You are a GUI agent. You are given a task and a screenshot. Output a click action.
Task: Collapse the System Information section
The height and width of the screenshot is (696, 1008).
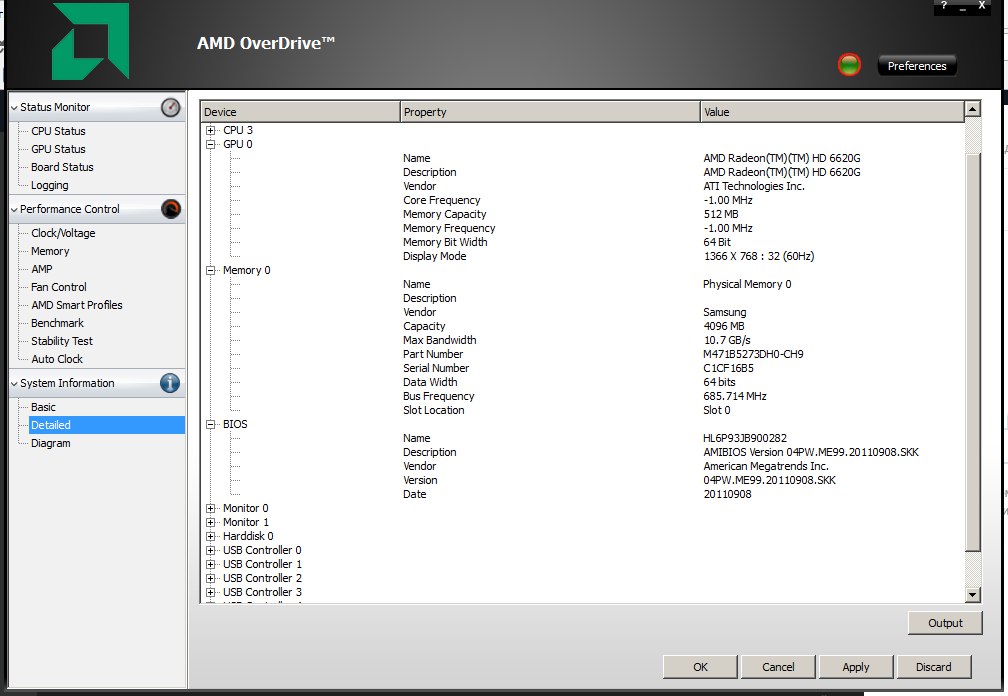coord(14,383)
